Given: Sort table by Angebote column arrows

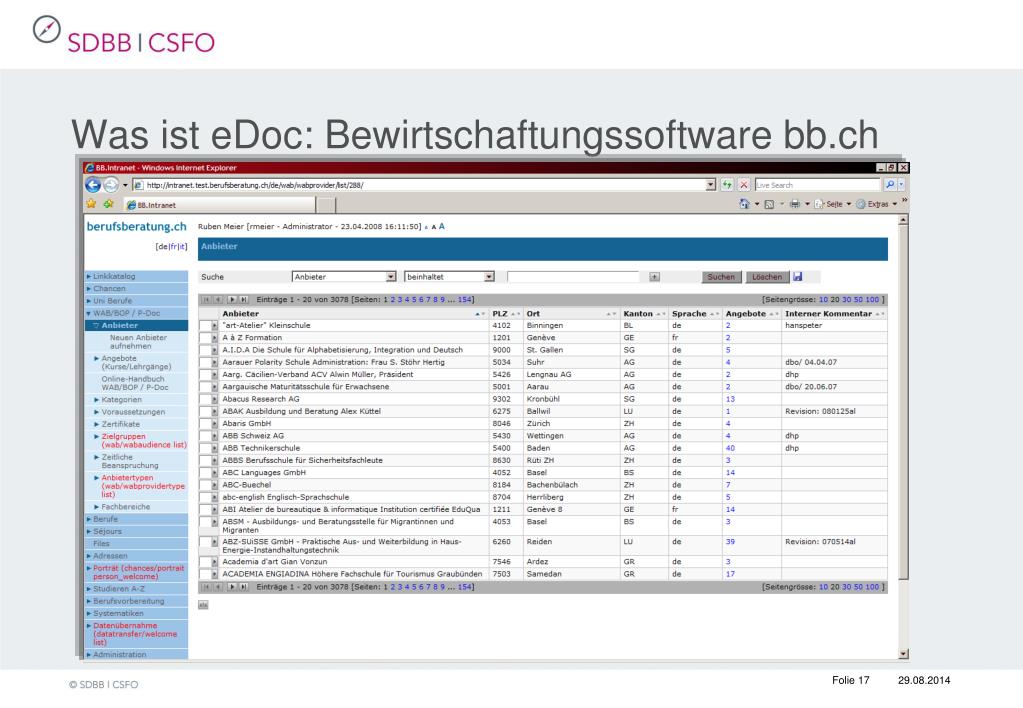Looking at the screenshot, I should point(774,314).
